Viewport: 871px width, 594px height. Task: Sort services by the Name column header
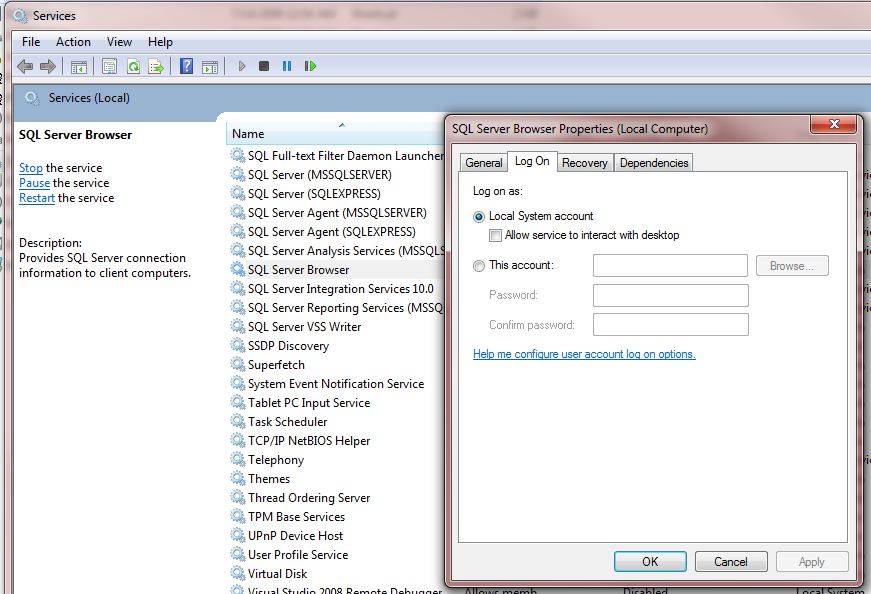pyautogui.click(x=336, y=134)
